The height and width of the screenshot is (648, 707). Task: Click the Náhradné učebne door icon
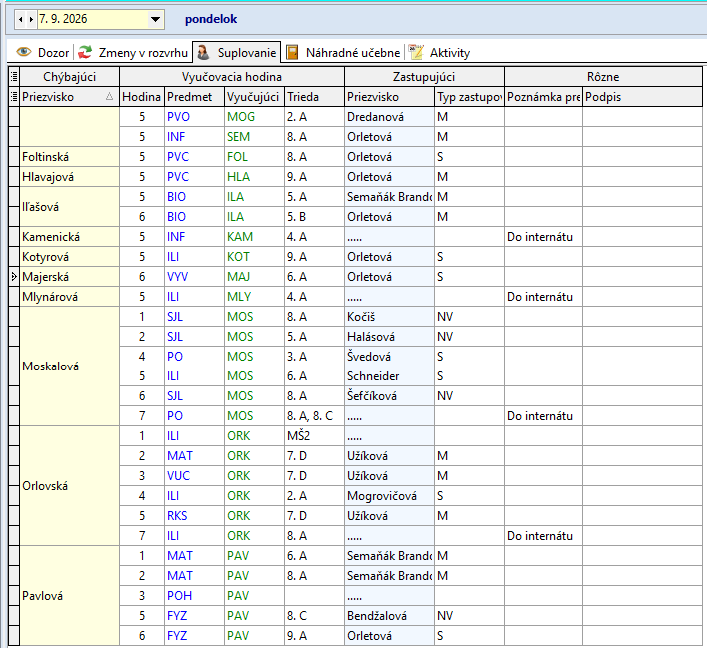[293, 52]
